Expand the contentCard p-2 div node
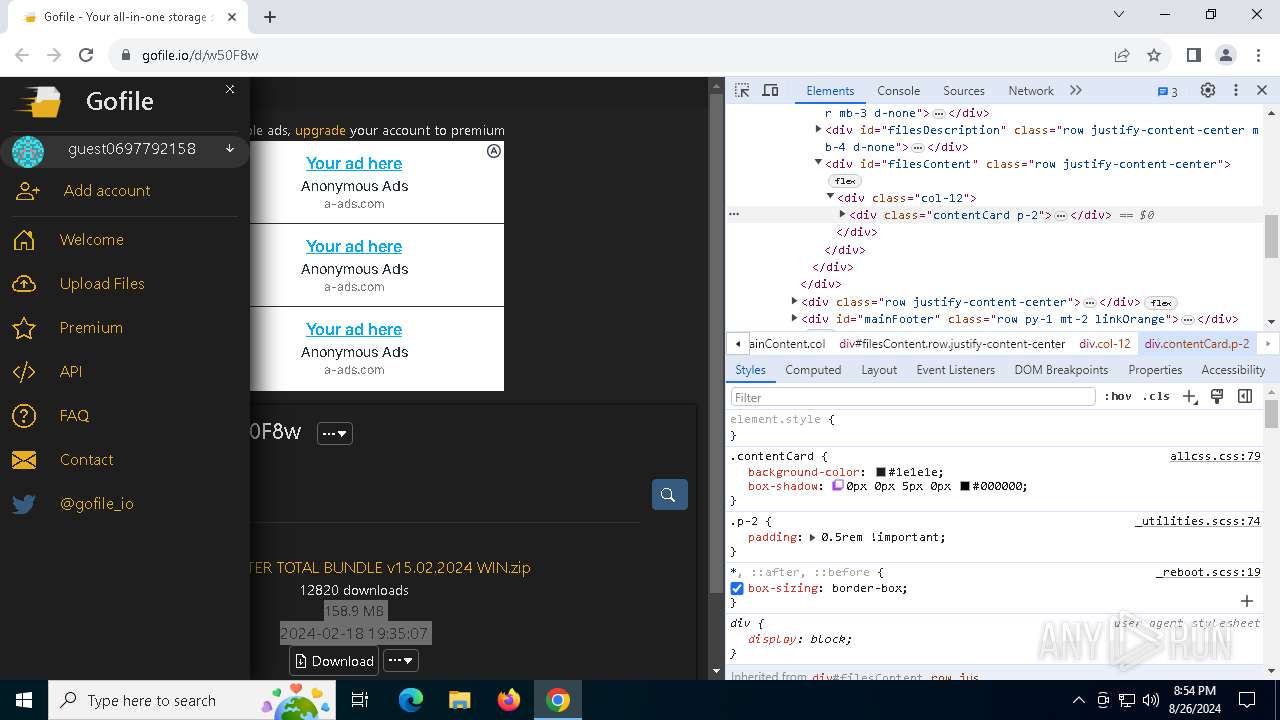 [842, 214]
